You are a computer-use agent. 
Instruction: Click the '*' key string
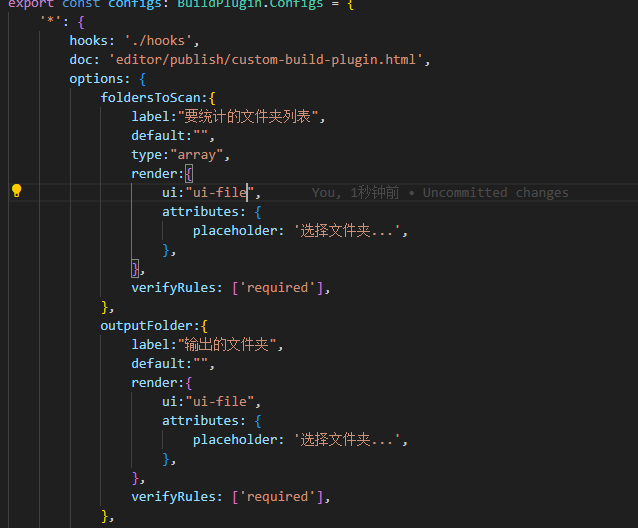[50, 21]
